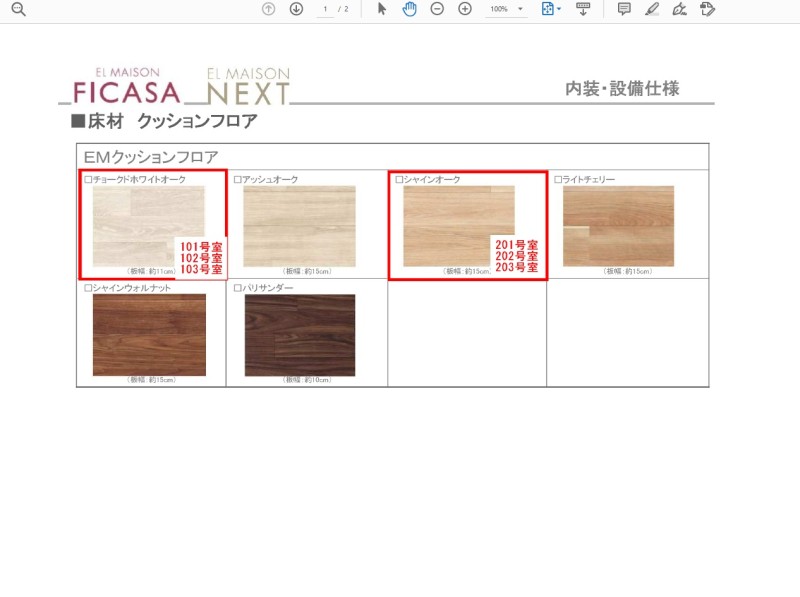Open fit page options arrow
Image resolution: width=800 pixels, height=597 pixels.
coord(559,9)
